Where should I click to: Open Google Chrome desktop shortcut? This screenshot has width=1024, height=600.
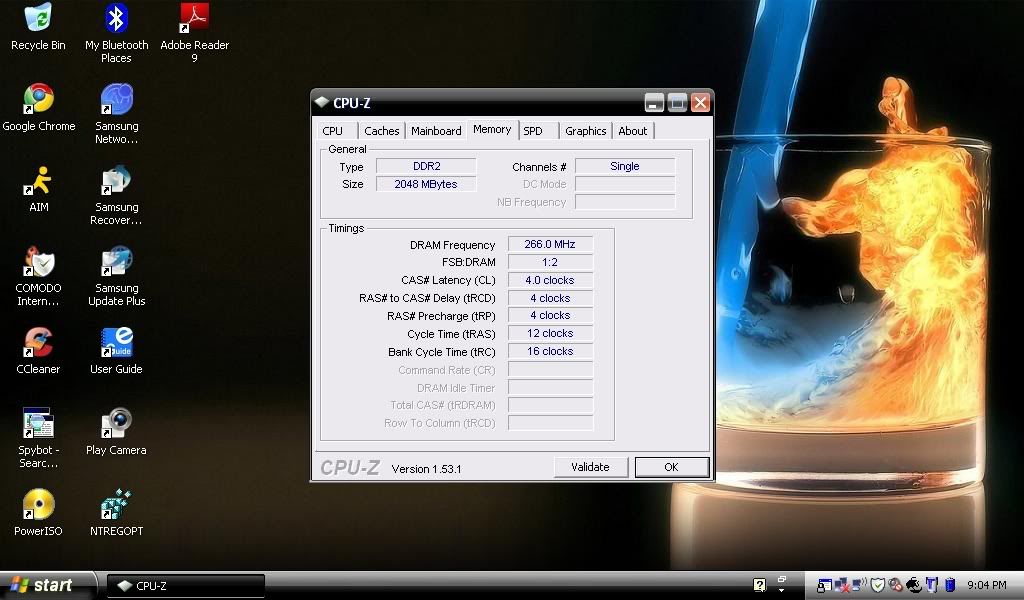[x=38, y=100]
